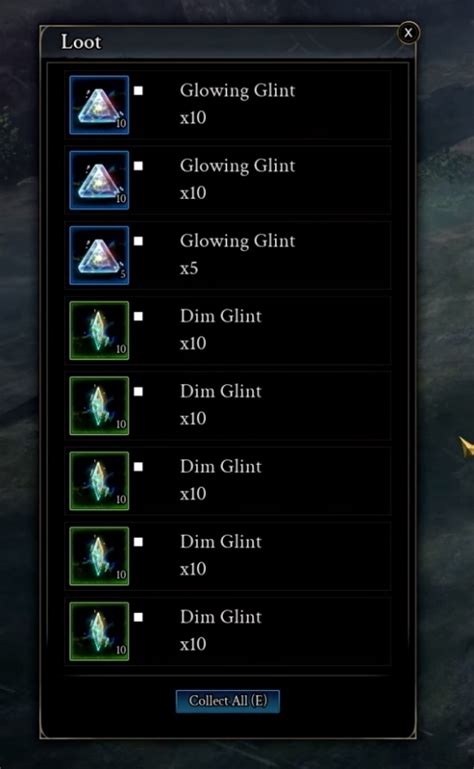The width and height of the screenshot is (474, 769).
Task: Select the Glowing Glint x5 item icon
Action: tap(99, 255)
